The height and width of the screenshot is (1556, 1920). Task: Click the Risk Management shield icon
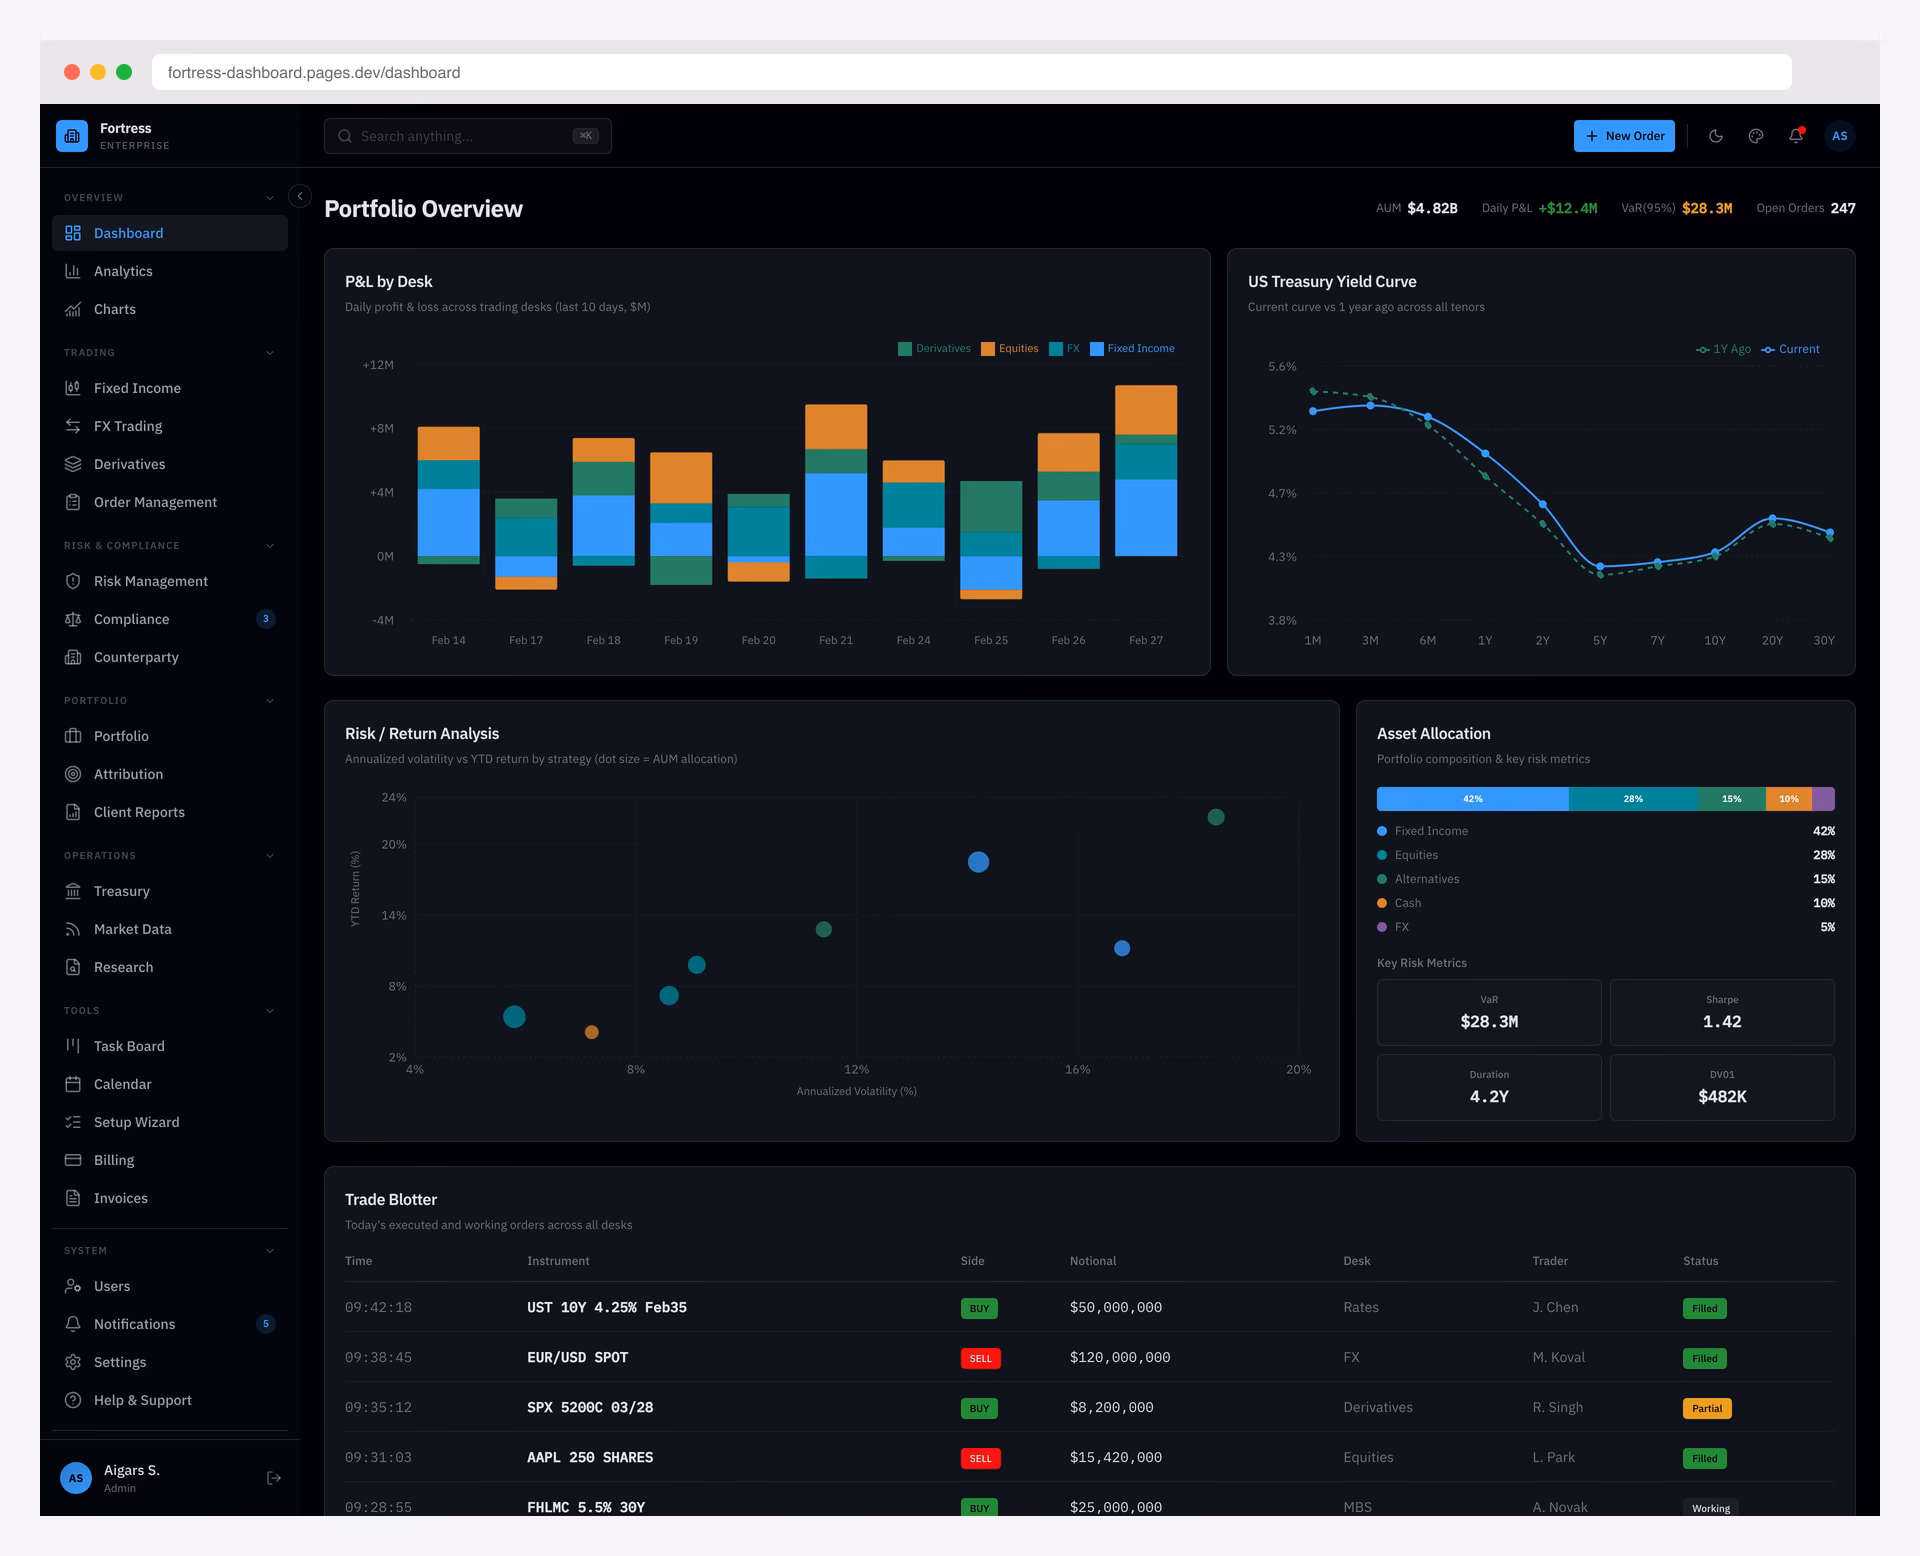click(x=73, y=581)
